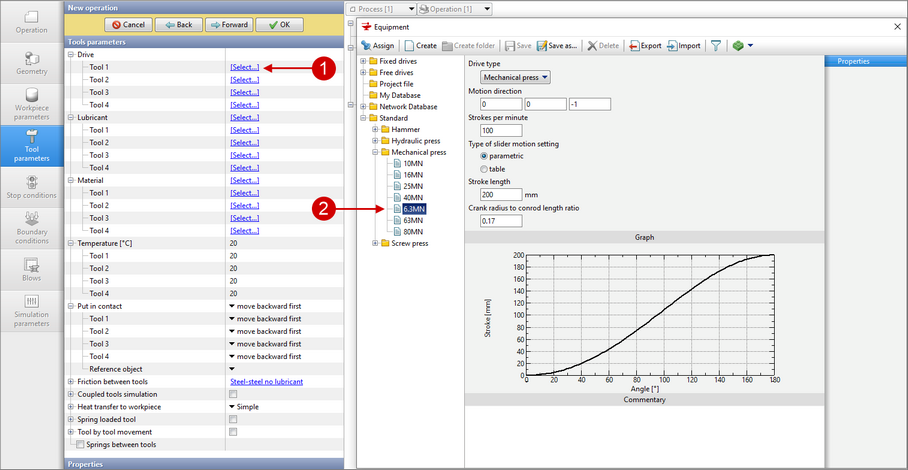The width and height of the screenshot is (908, 470).
Task: Open the Blows sidebar panel
Action: [x=31, y=270]
